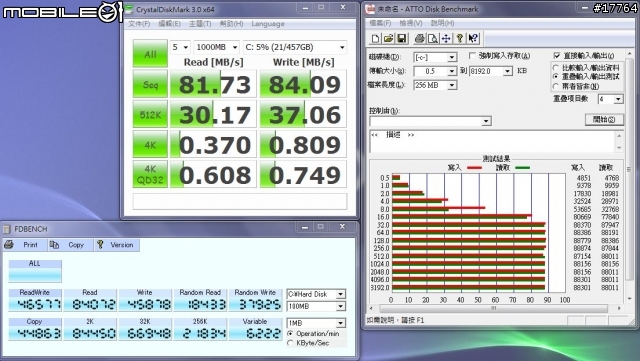This screenshot has width=640, height=361.
Task: Click CrystalDiskMark comment text field
Action: click(x=240, y=201)
